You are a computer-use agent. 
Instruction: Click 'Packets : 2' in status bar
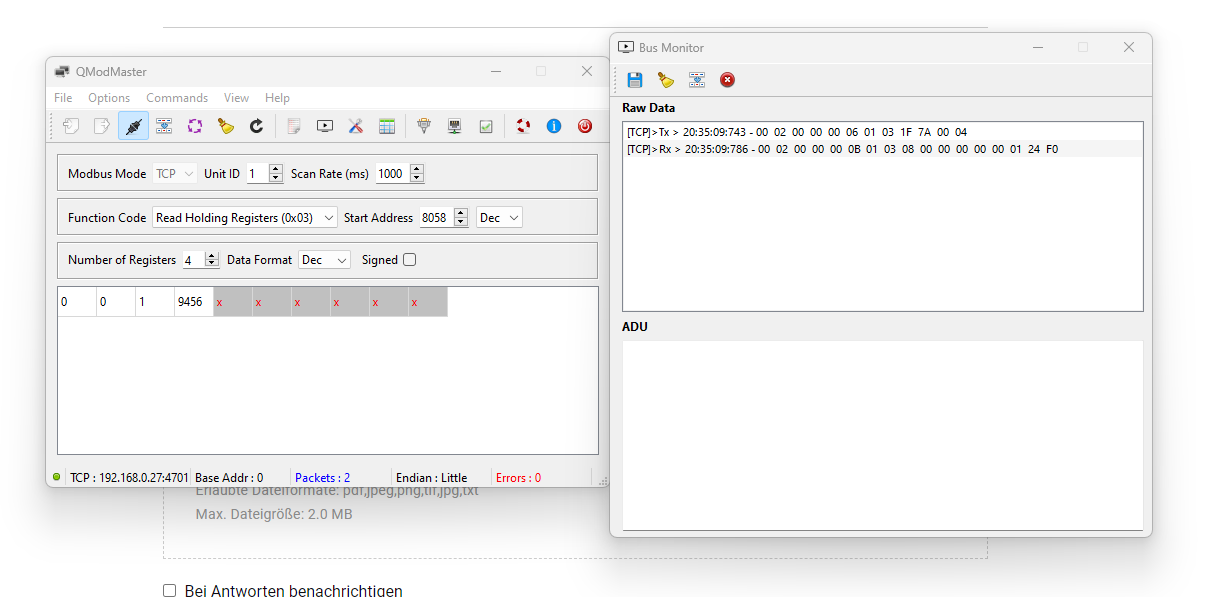322,478
